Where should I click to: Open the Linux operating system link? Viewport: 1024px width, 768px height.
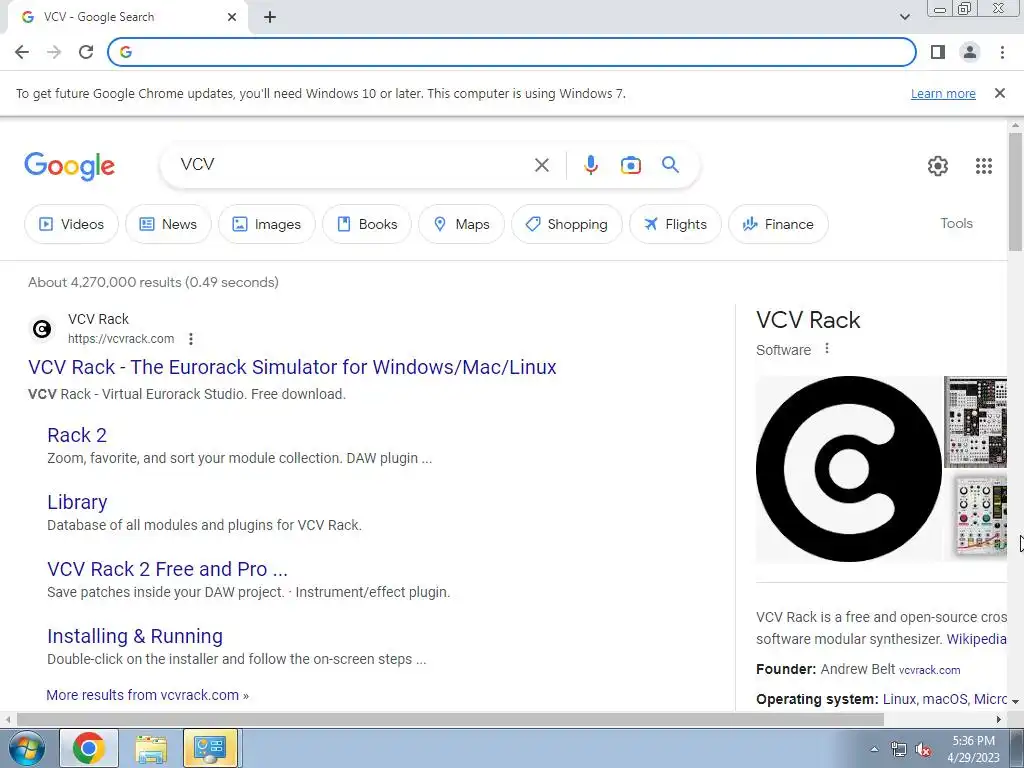900,699
